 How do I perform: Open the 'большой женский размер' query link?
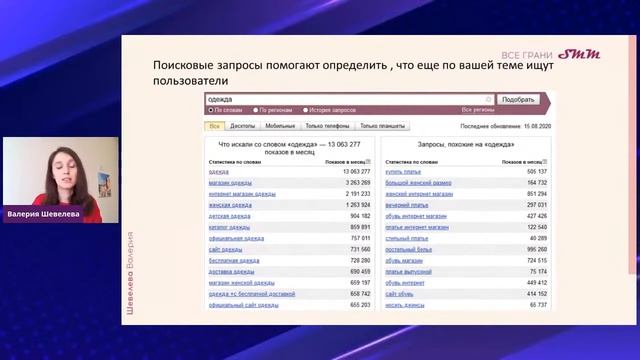coord(418,183)
